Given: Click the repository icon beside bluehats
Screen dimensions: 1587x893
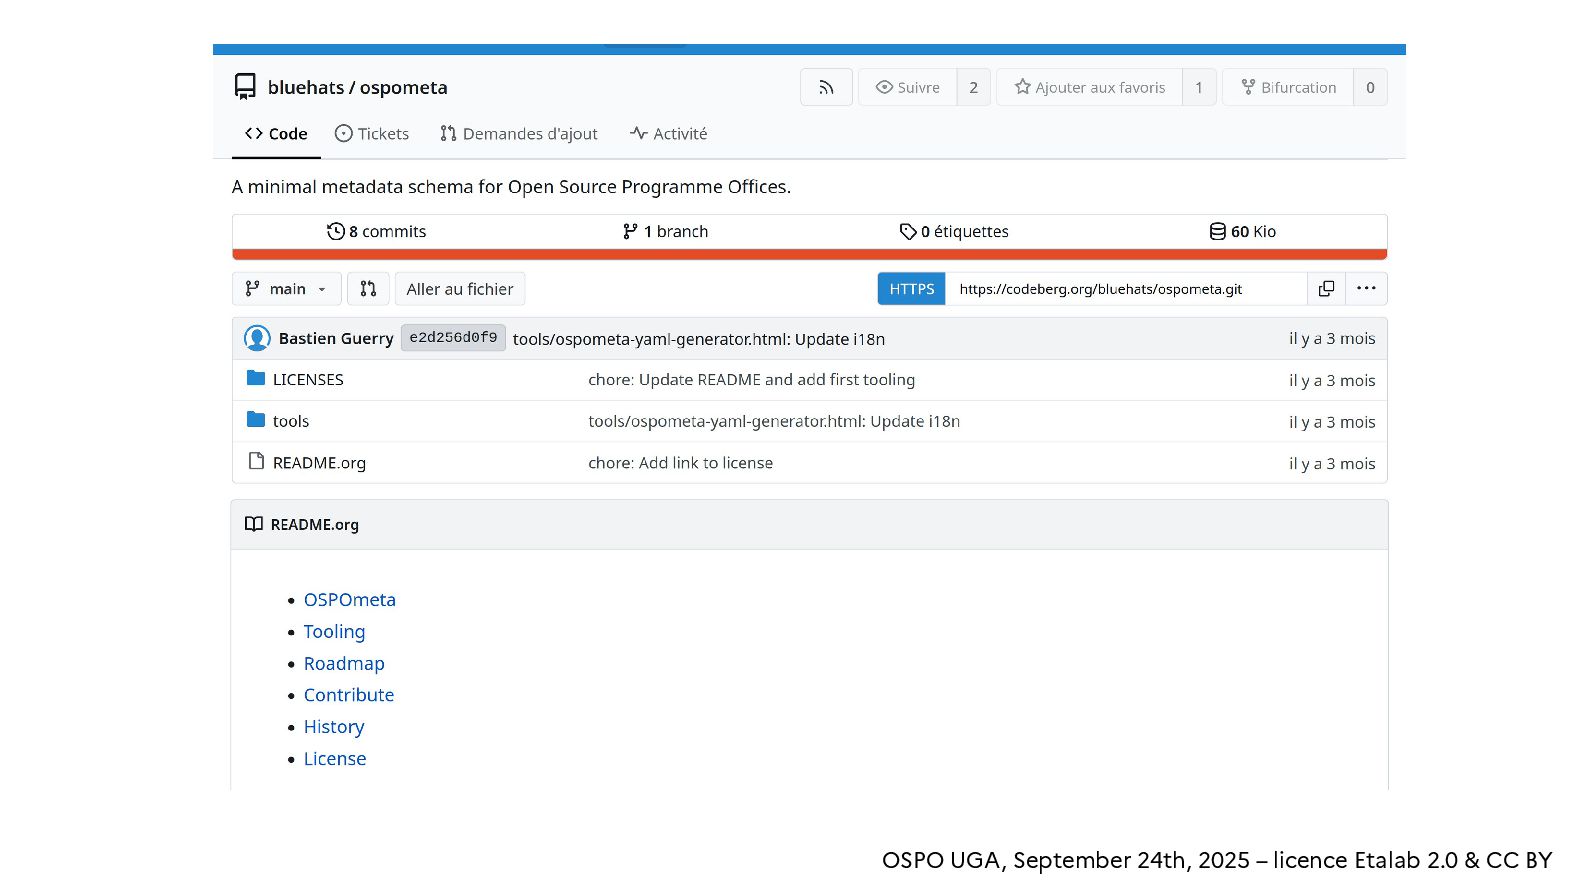Looking at the screenshot, I should pyautogui.click(x=245, y=87).
